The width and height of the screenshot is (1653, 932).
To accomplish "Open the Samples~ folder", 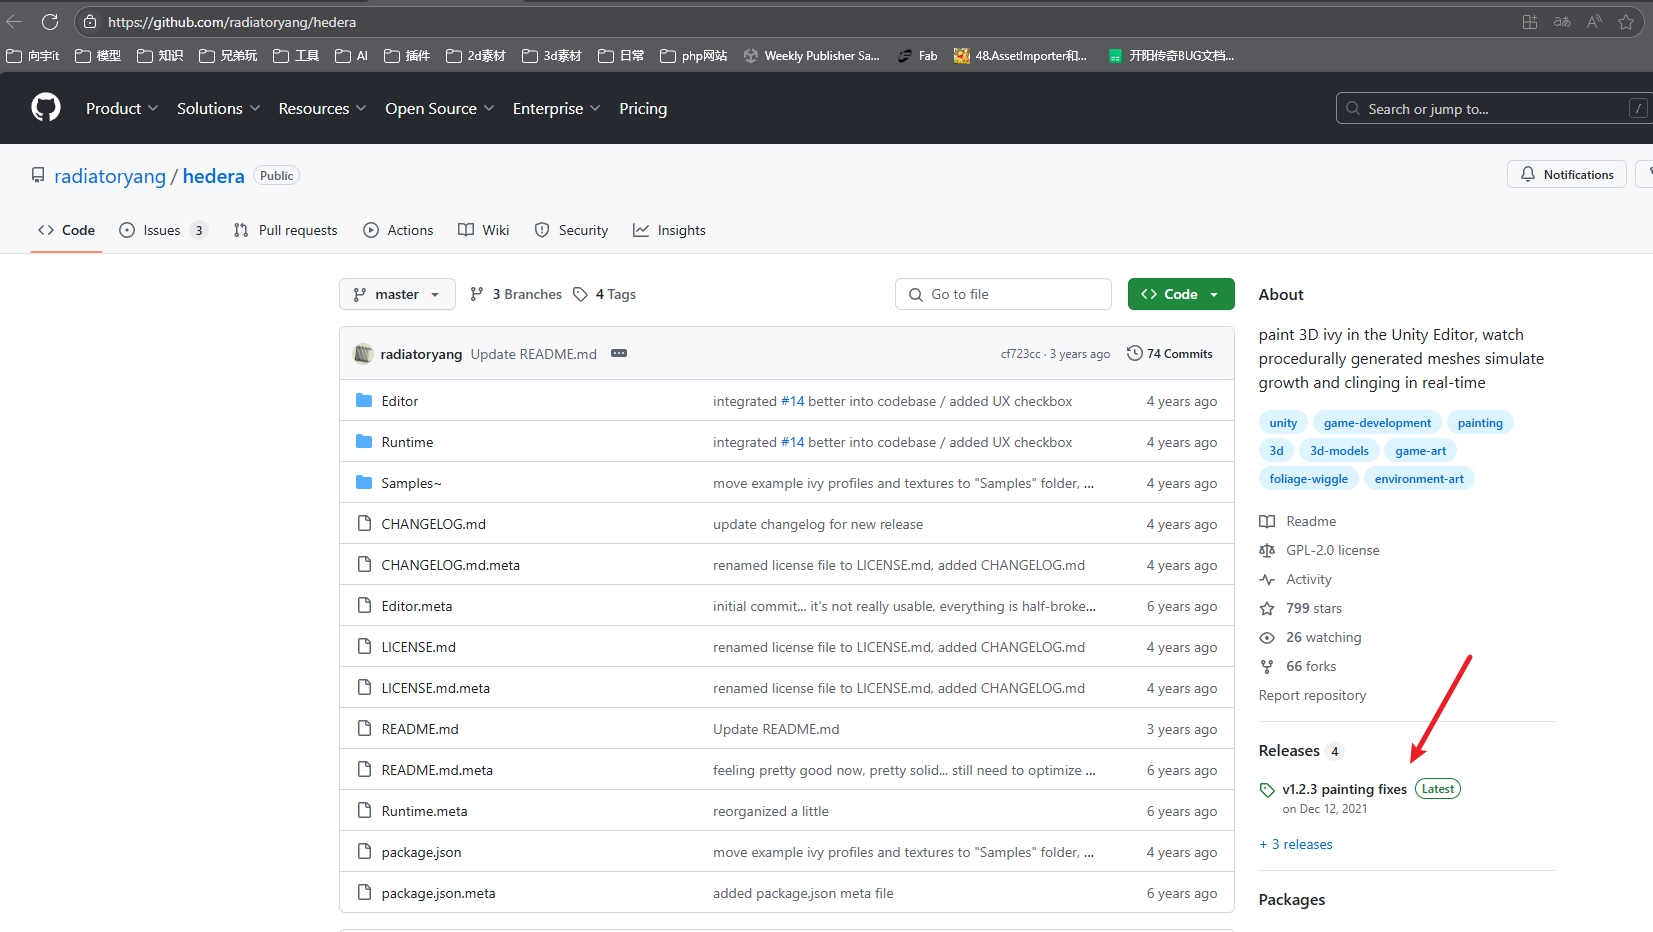I will click(411, 483).
